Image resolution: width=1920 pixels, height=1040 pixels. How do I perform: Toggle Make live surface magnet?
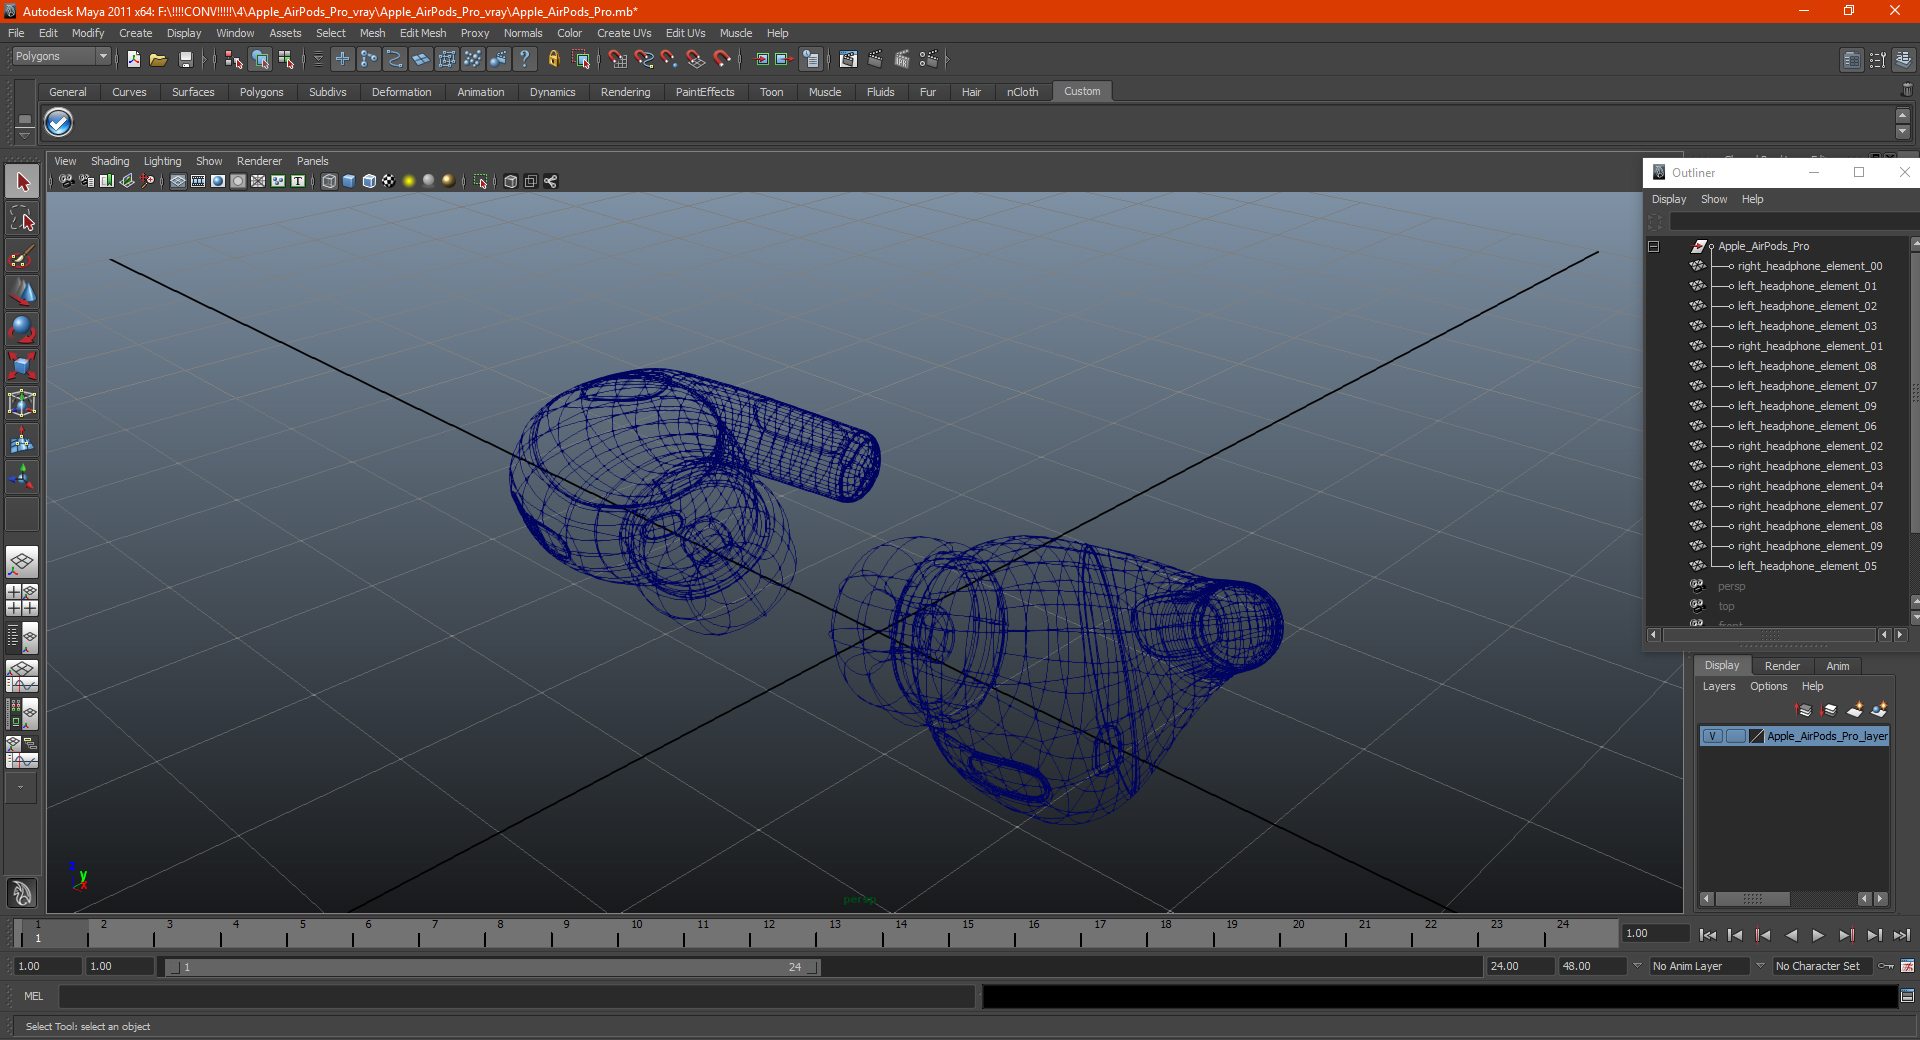722,60
